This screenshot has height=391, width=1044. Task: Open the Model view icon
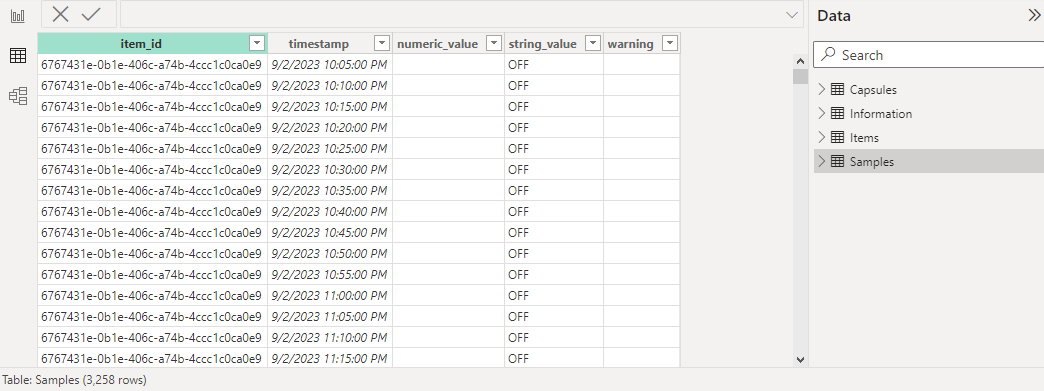point(18,97)
